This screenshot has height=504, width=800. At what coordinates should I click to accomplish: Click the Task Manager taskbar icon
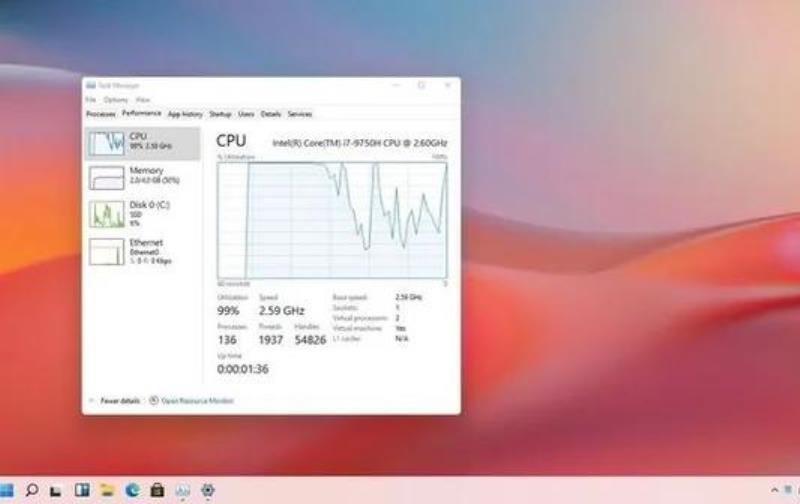pos(182,491)
